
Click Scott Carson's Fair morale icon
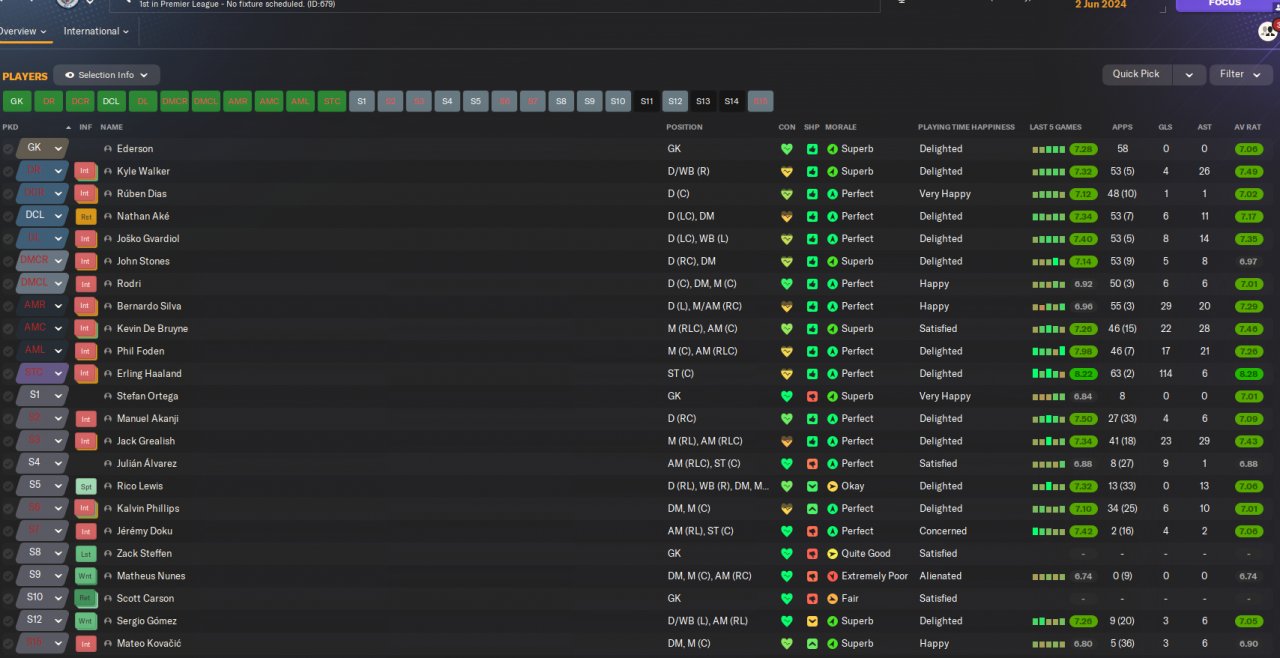(x=832, y=599)
